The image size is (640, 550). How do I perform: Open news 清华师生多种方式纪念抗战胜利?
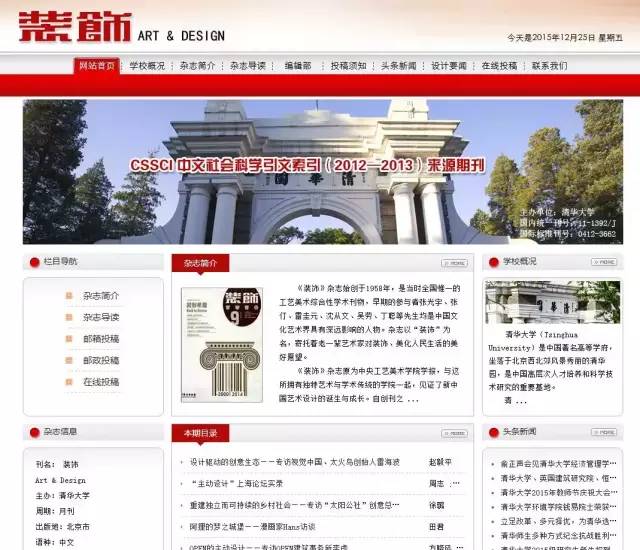(x=558, y=535)
